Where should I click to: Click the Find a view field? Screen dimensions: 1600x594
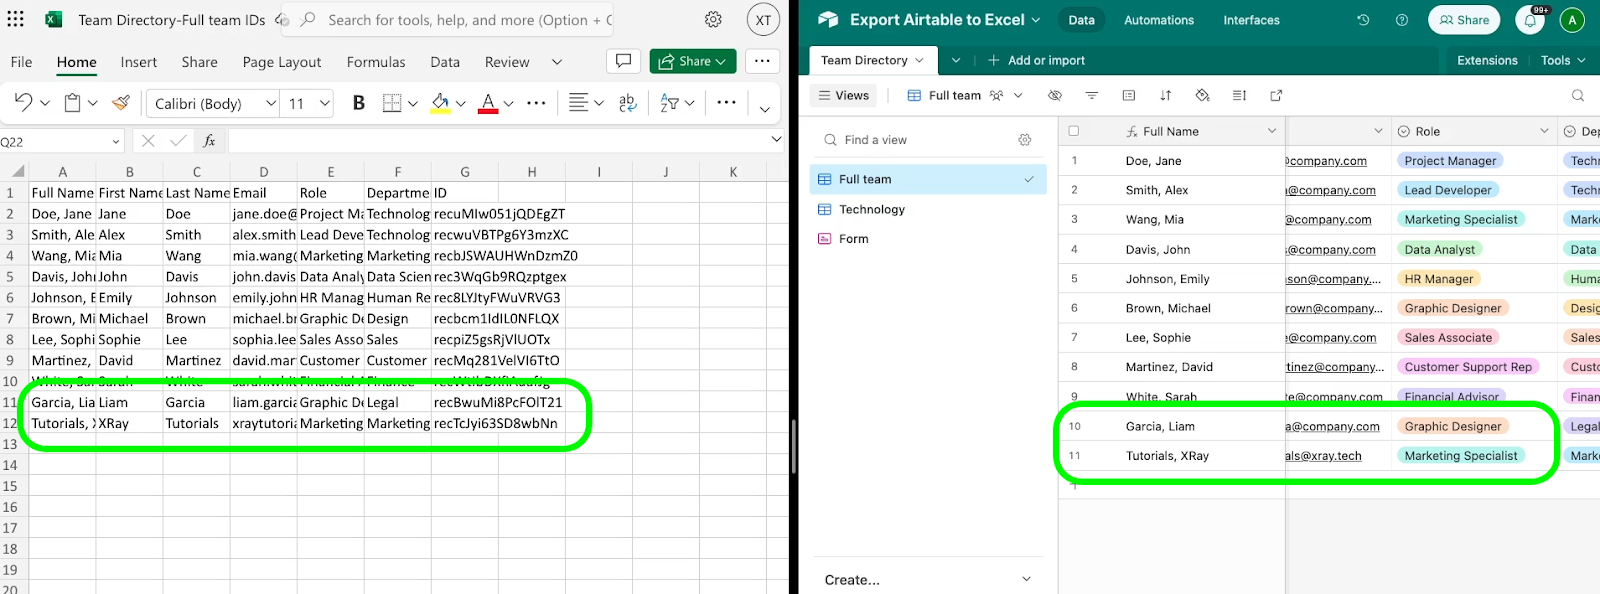pyautogui.click(x=928, y=140)
